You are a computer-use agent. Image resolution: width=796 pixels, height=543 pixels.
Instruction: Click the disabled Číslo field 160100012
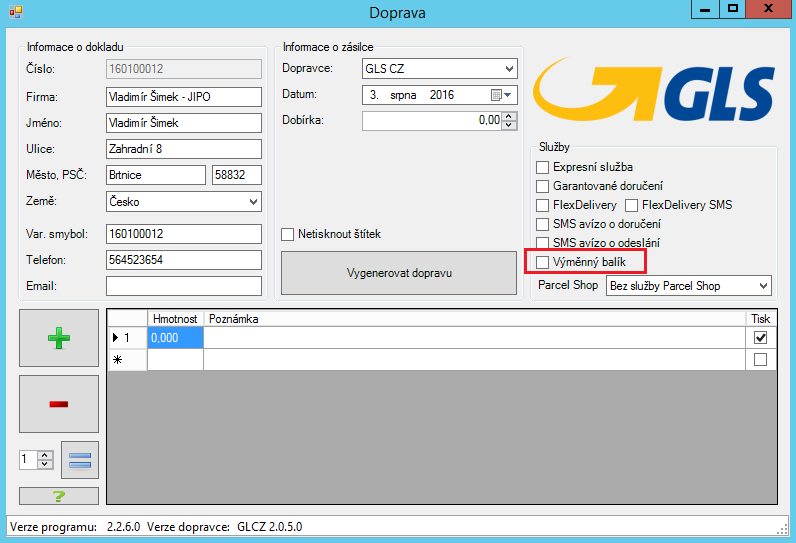point(184,69)
